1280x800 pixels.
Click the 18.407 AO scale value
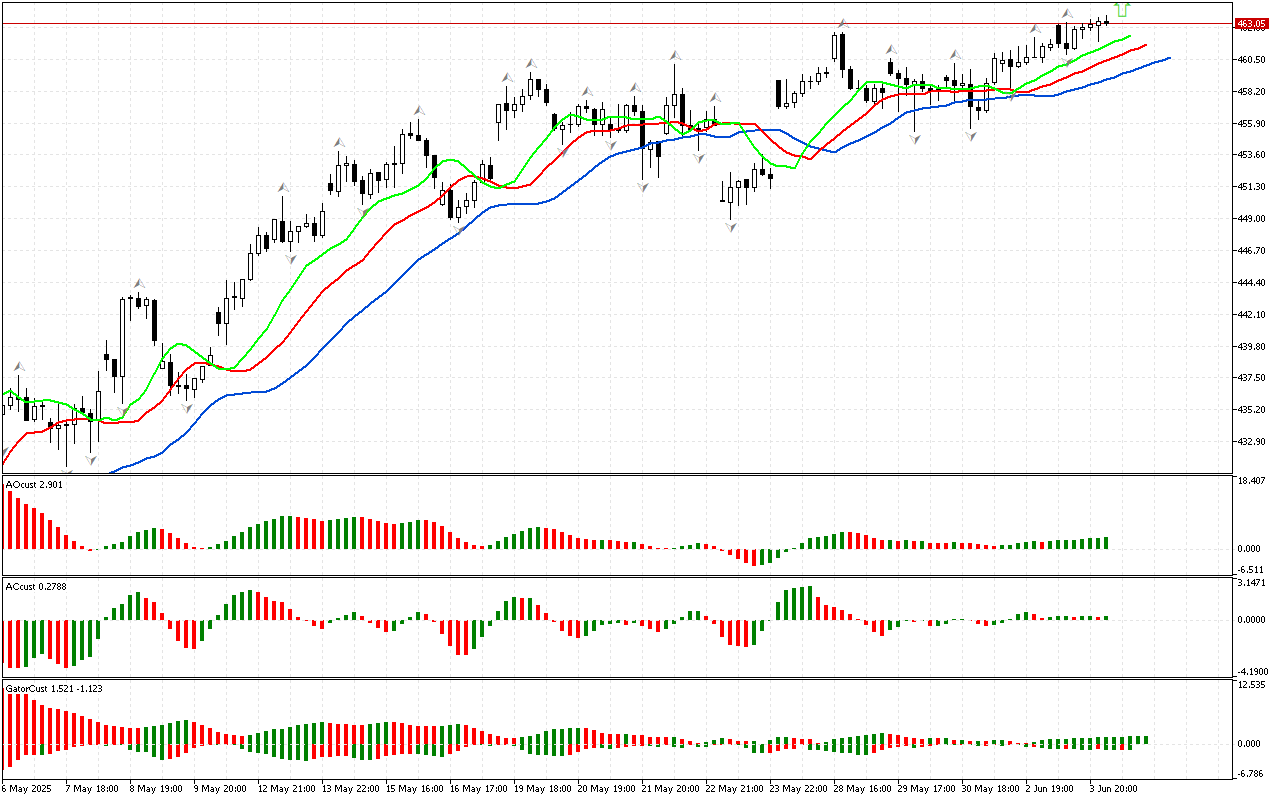click(x=1252, y=481)
